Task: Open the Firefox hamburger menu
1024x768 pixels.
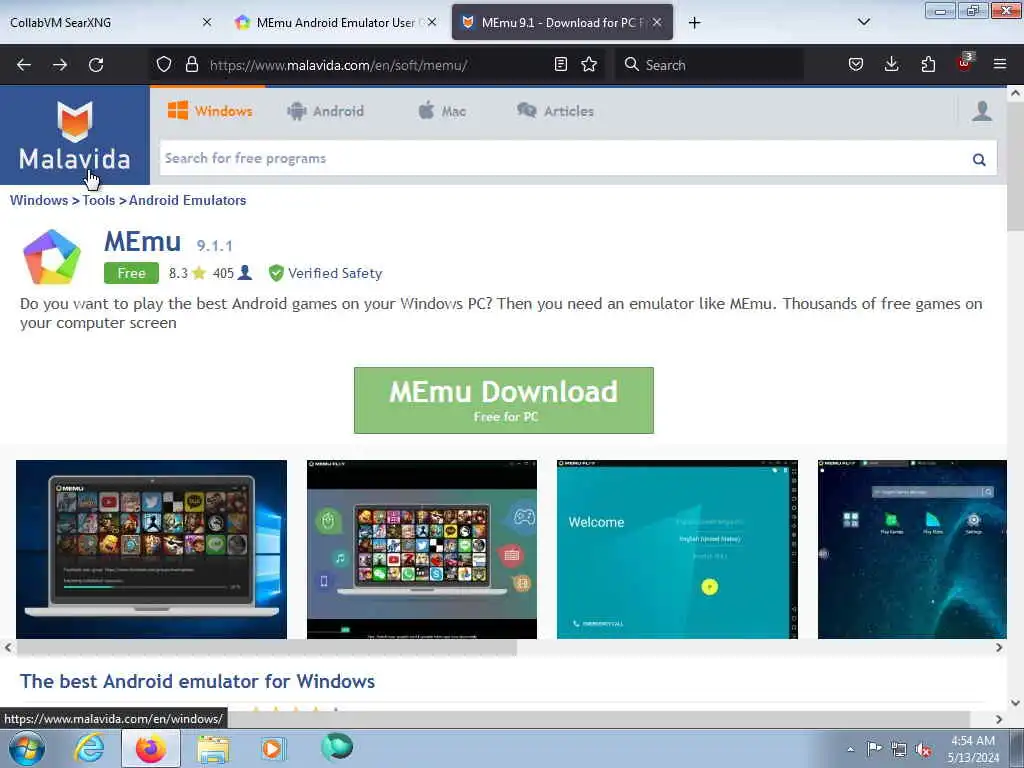Action: tap(1000, 64)
